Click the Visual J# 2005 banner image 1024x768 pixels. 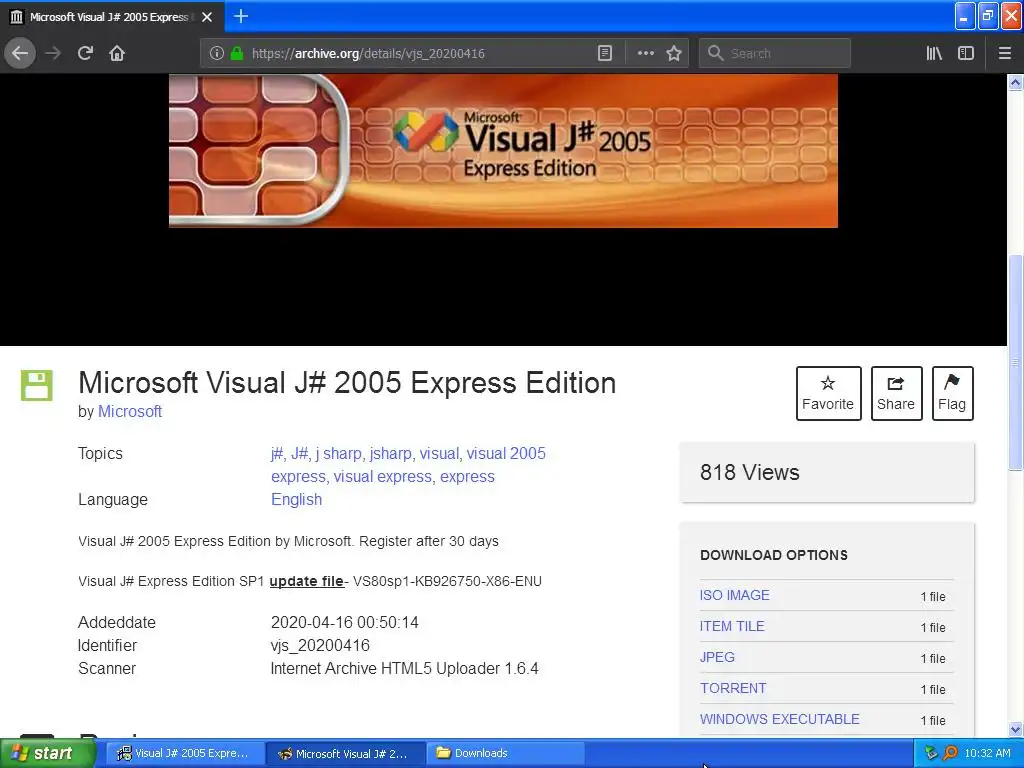[503, 151]
